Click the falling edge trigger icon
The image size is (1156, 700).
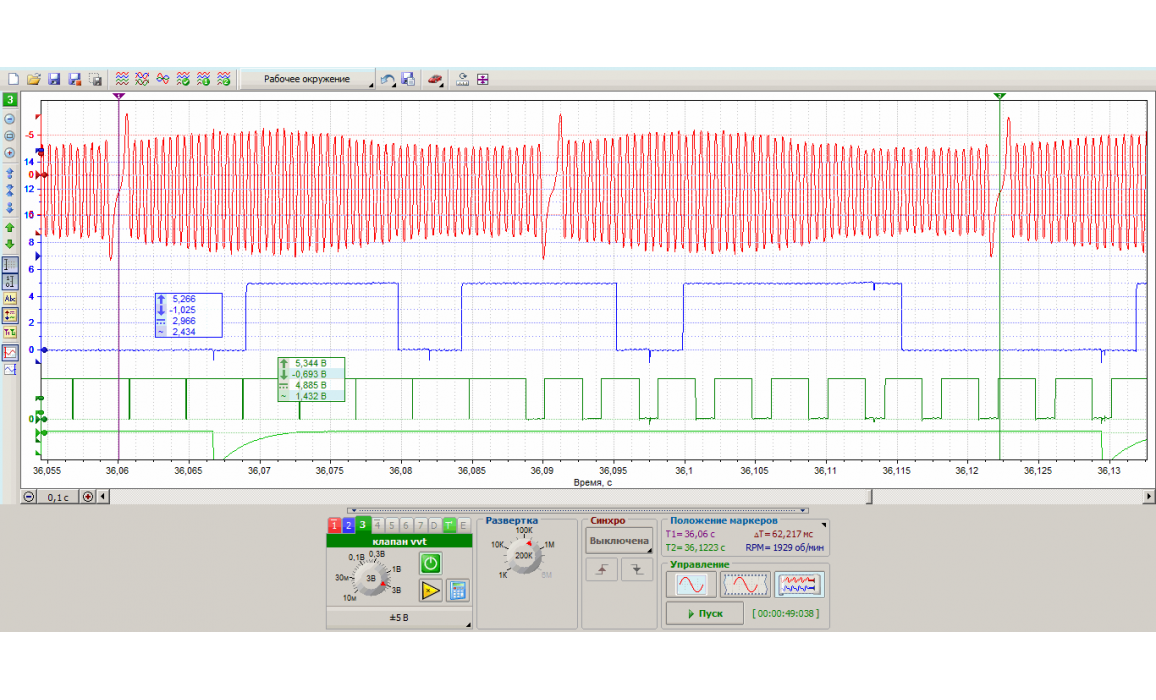[636, 570]
